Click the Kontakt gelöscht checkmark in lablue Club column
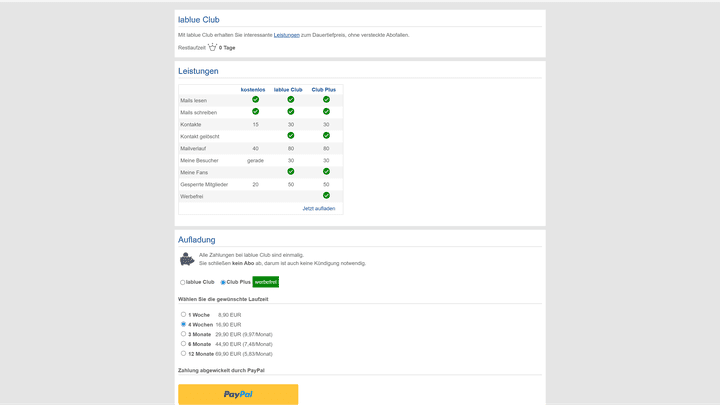 click(x=291, y=135)
